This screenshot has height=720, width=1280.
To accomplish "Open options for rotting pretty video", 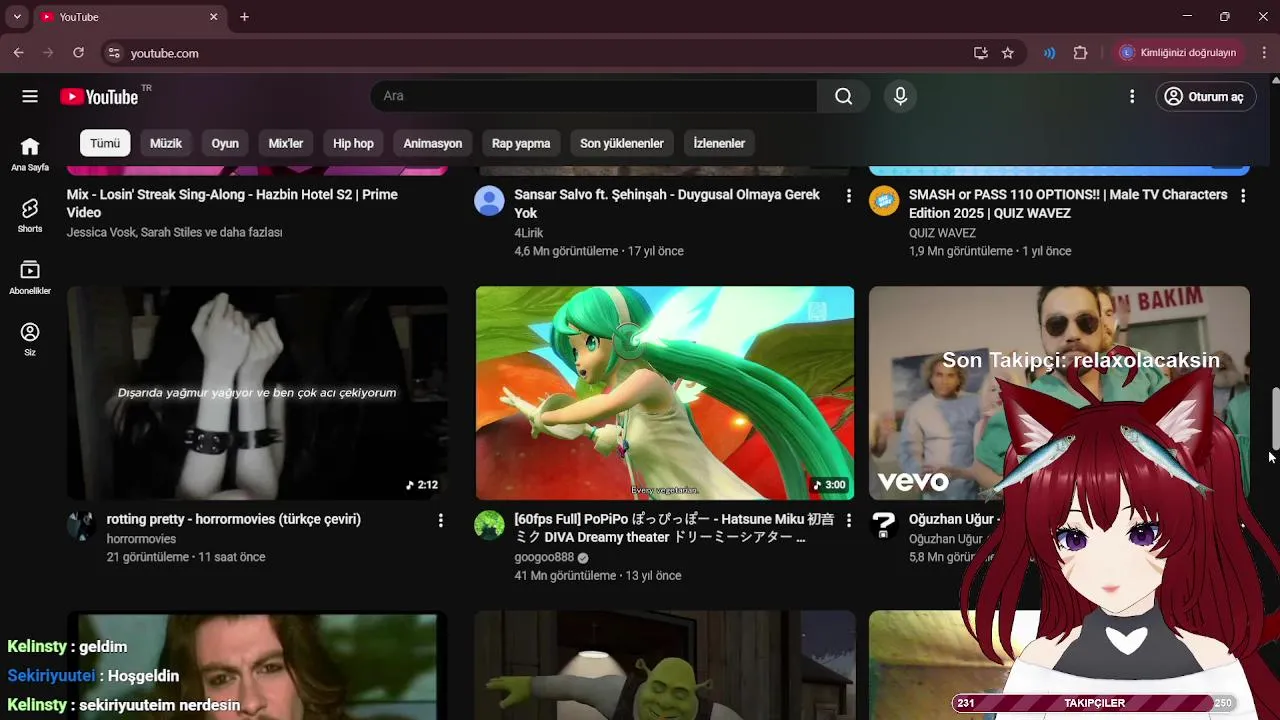I will point(440,520).
